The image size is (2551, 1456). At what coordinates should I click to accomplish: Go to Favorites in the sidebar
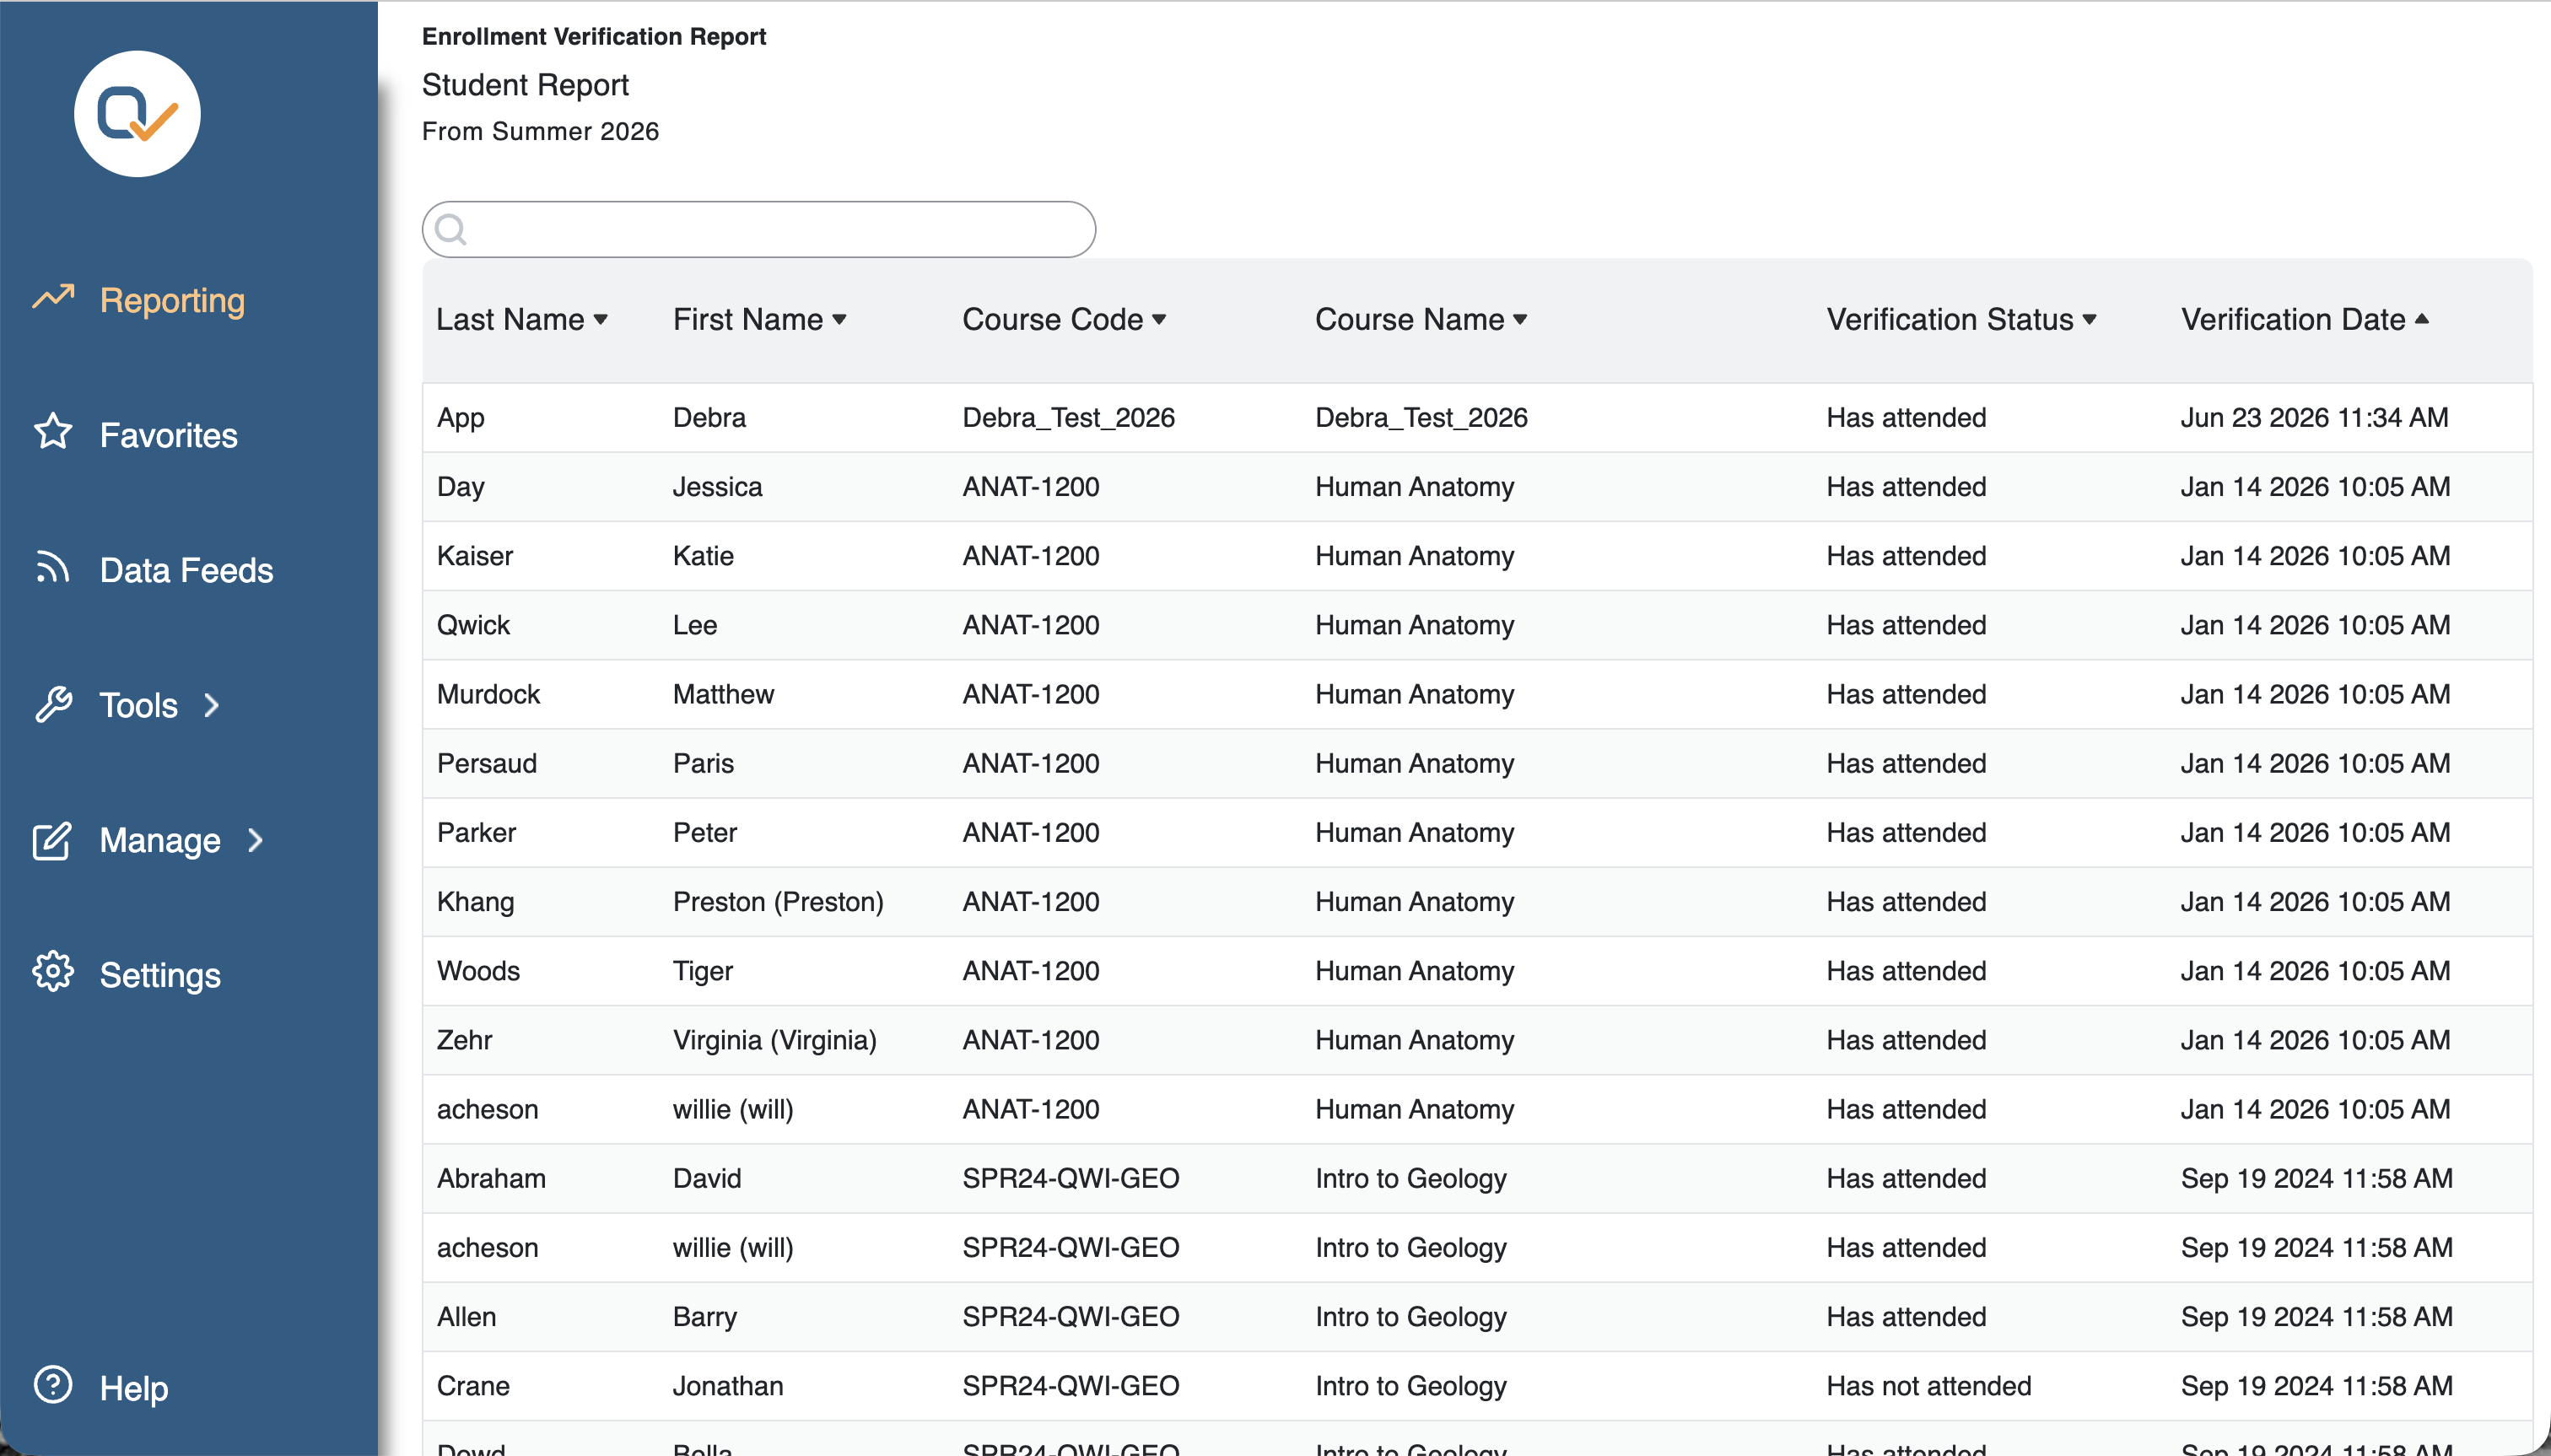(169, 435)
